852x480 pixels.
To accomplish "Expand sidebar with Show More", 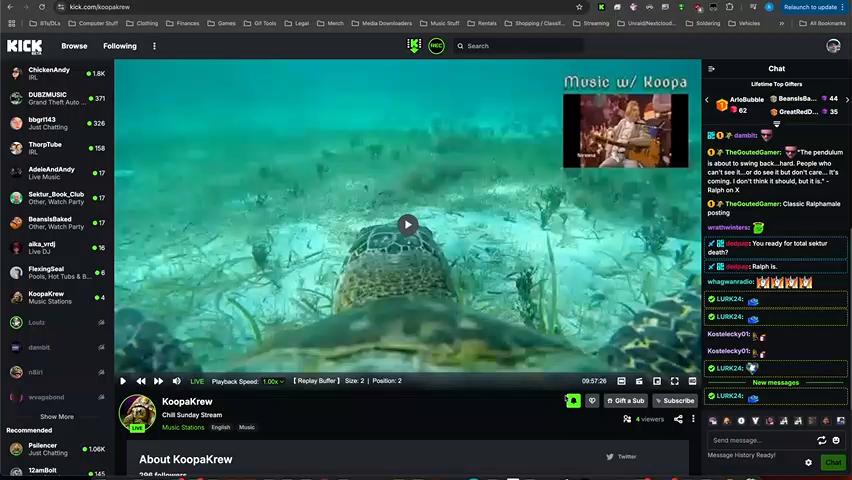I will 57,417.
